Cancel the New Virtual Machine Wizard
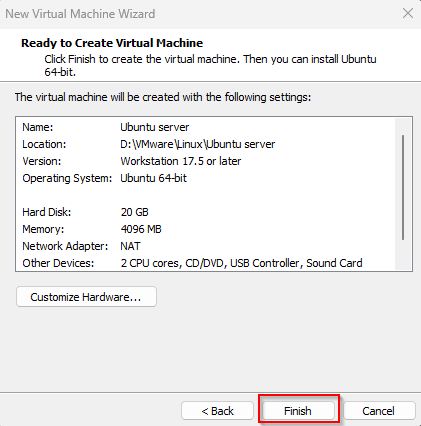 click(x=379, y=411)
